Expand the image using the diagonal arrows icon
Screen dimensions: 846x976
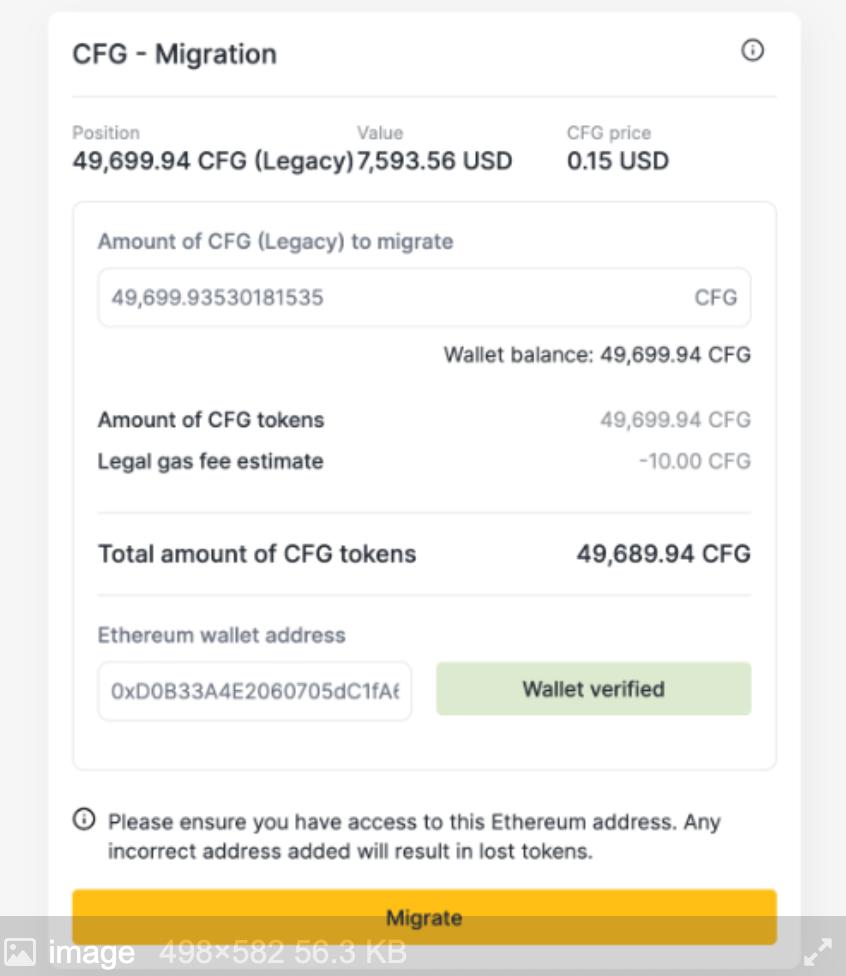(x=817, y=952)
